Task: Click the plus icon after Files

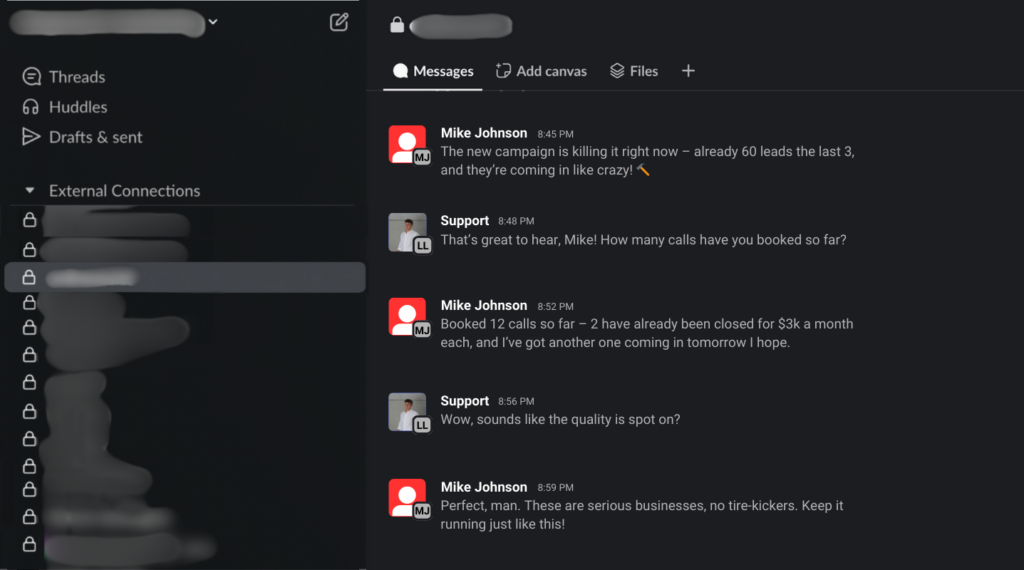Action: (x=688, y=71)
